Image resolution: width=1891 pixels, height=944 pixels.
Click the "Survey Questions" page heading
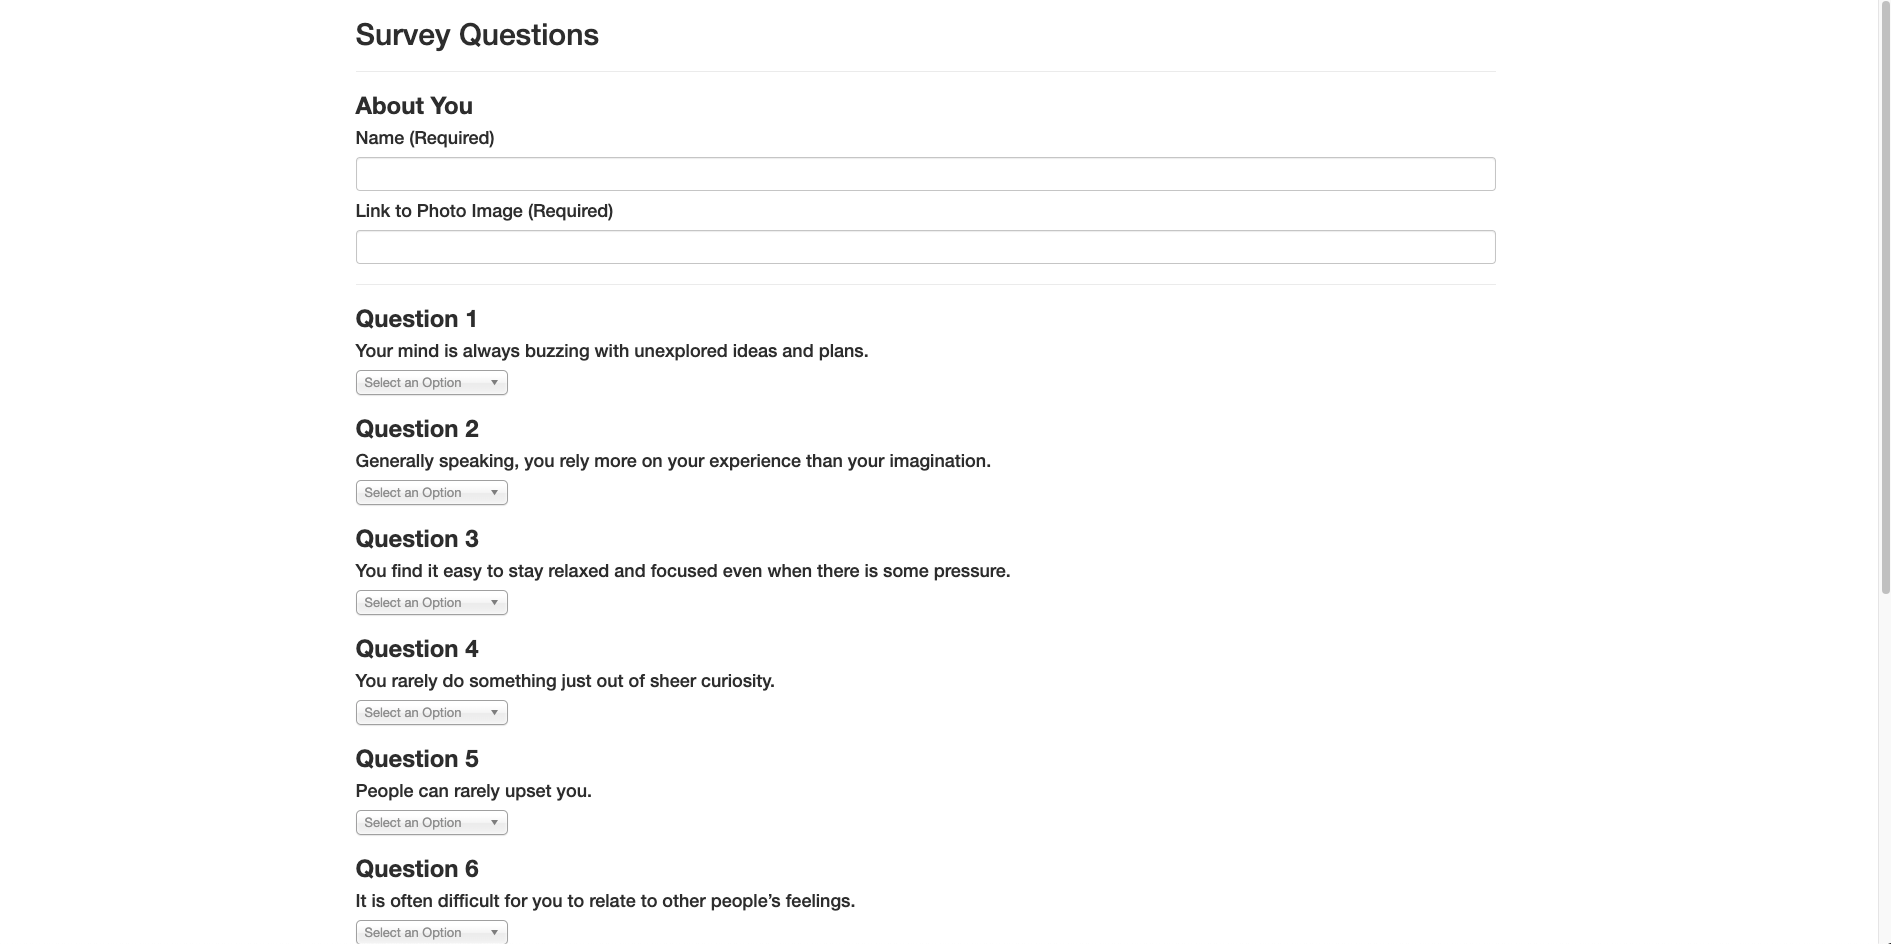[477, 35]
